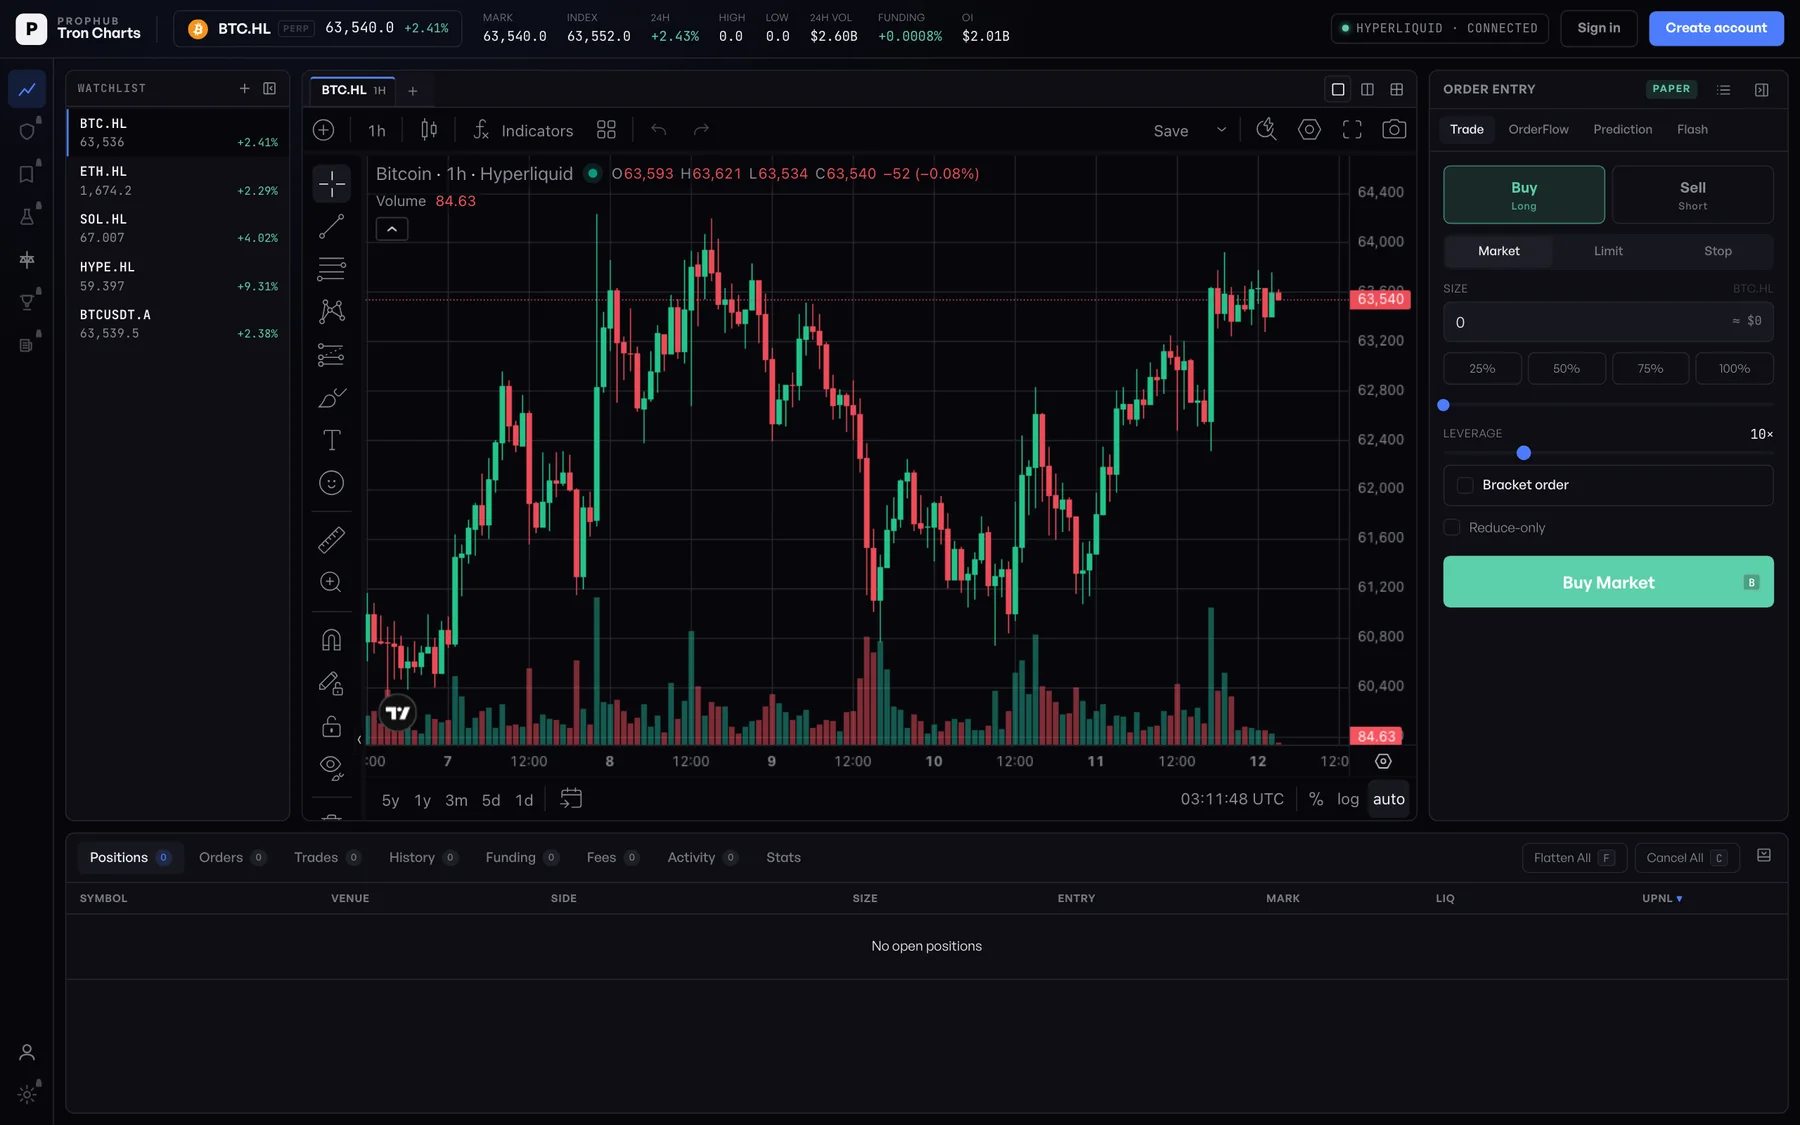Add symbol to compare with plus icon

(323, 130)
